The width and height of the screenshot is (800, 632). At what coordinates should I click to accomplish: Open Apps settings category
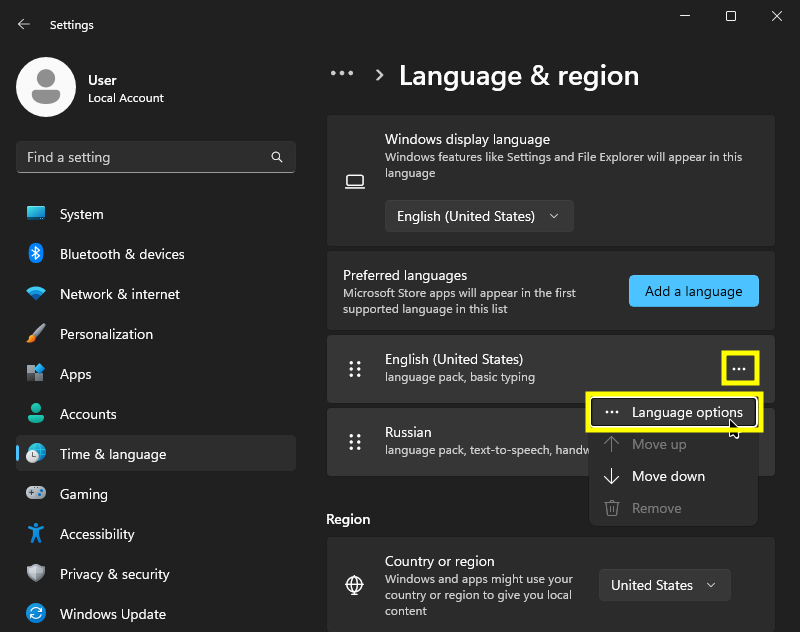(75, 374)
